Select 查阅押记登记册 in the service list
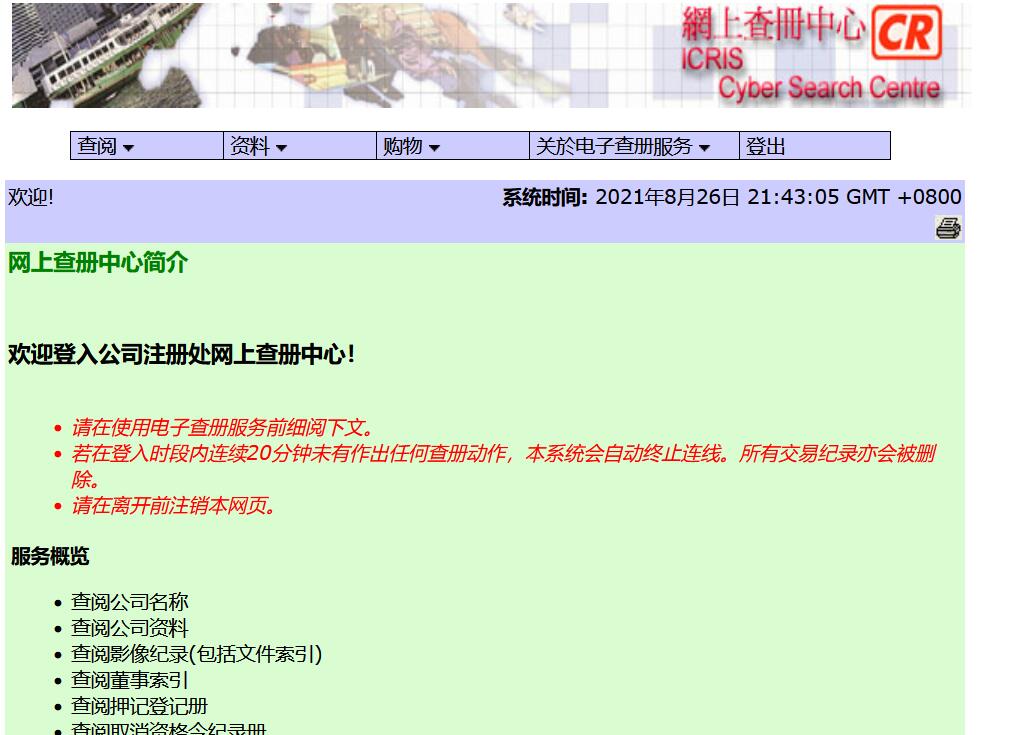 point(139,706)
